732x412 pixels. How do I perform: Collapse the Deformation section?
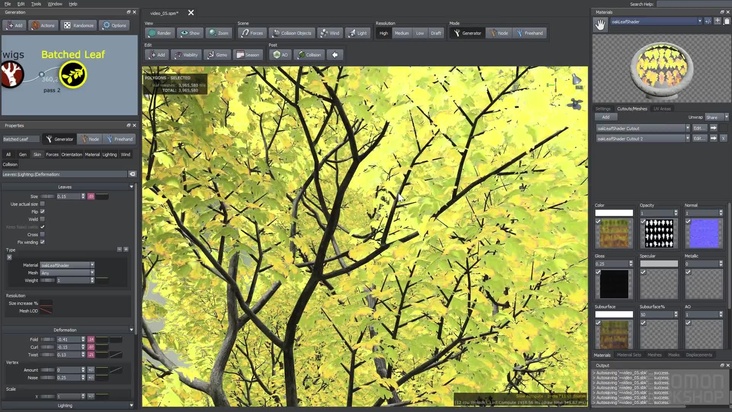pos(131,330)
